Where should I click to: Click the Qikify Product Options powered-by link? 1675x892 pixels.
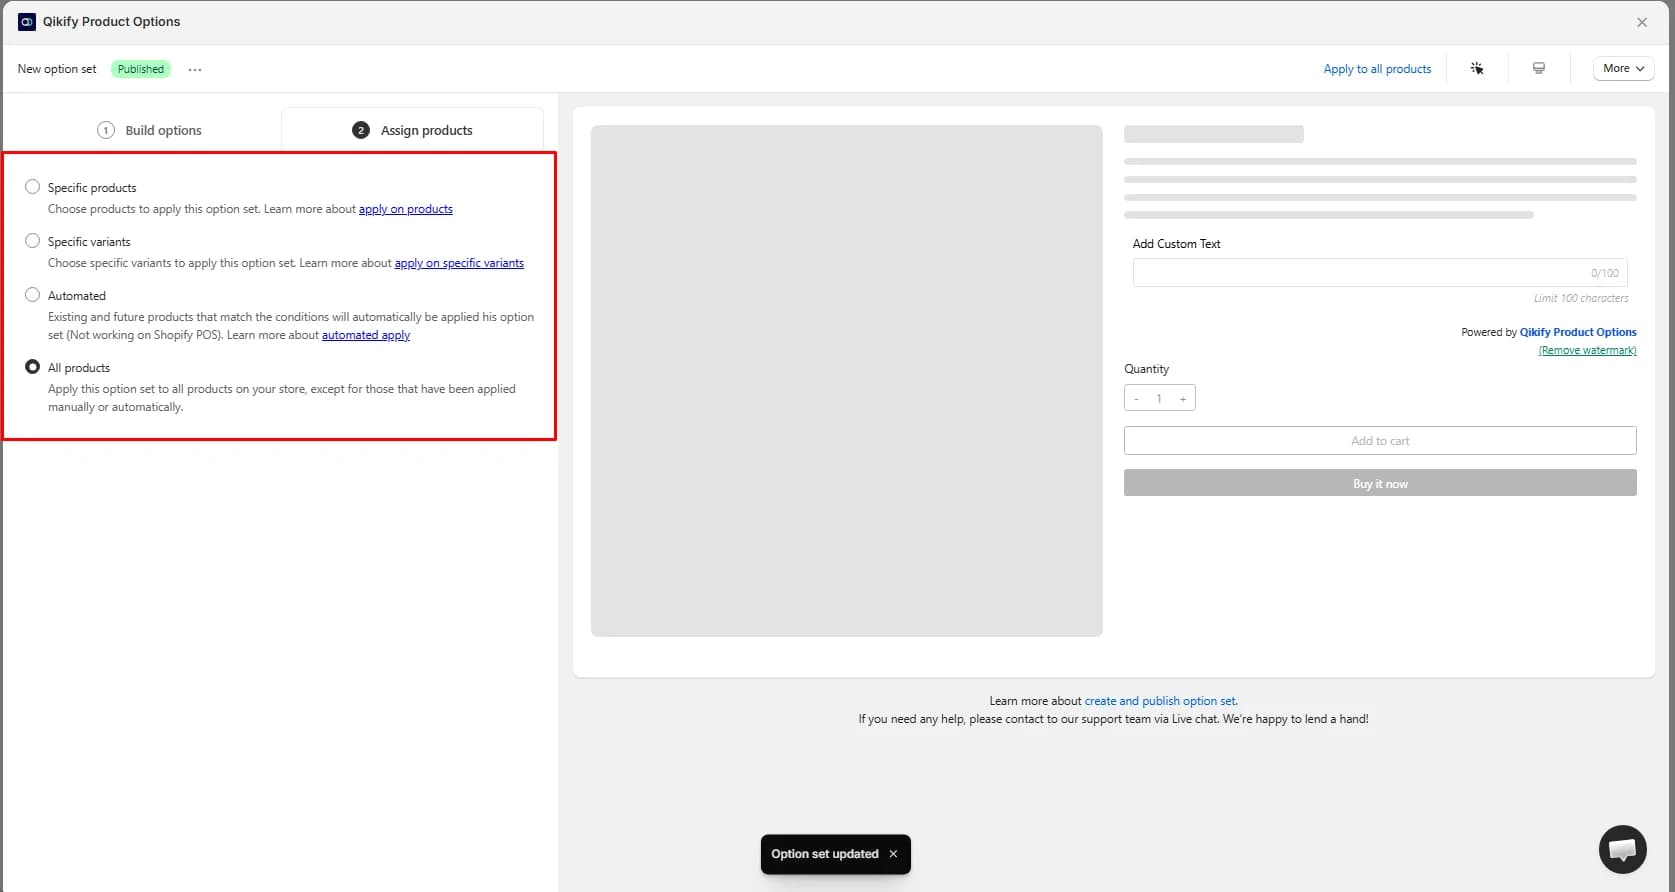point(1578,332)
